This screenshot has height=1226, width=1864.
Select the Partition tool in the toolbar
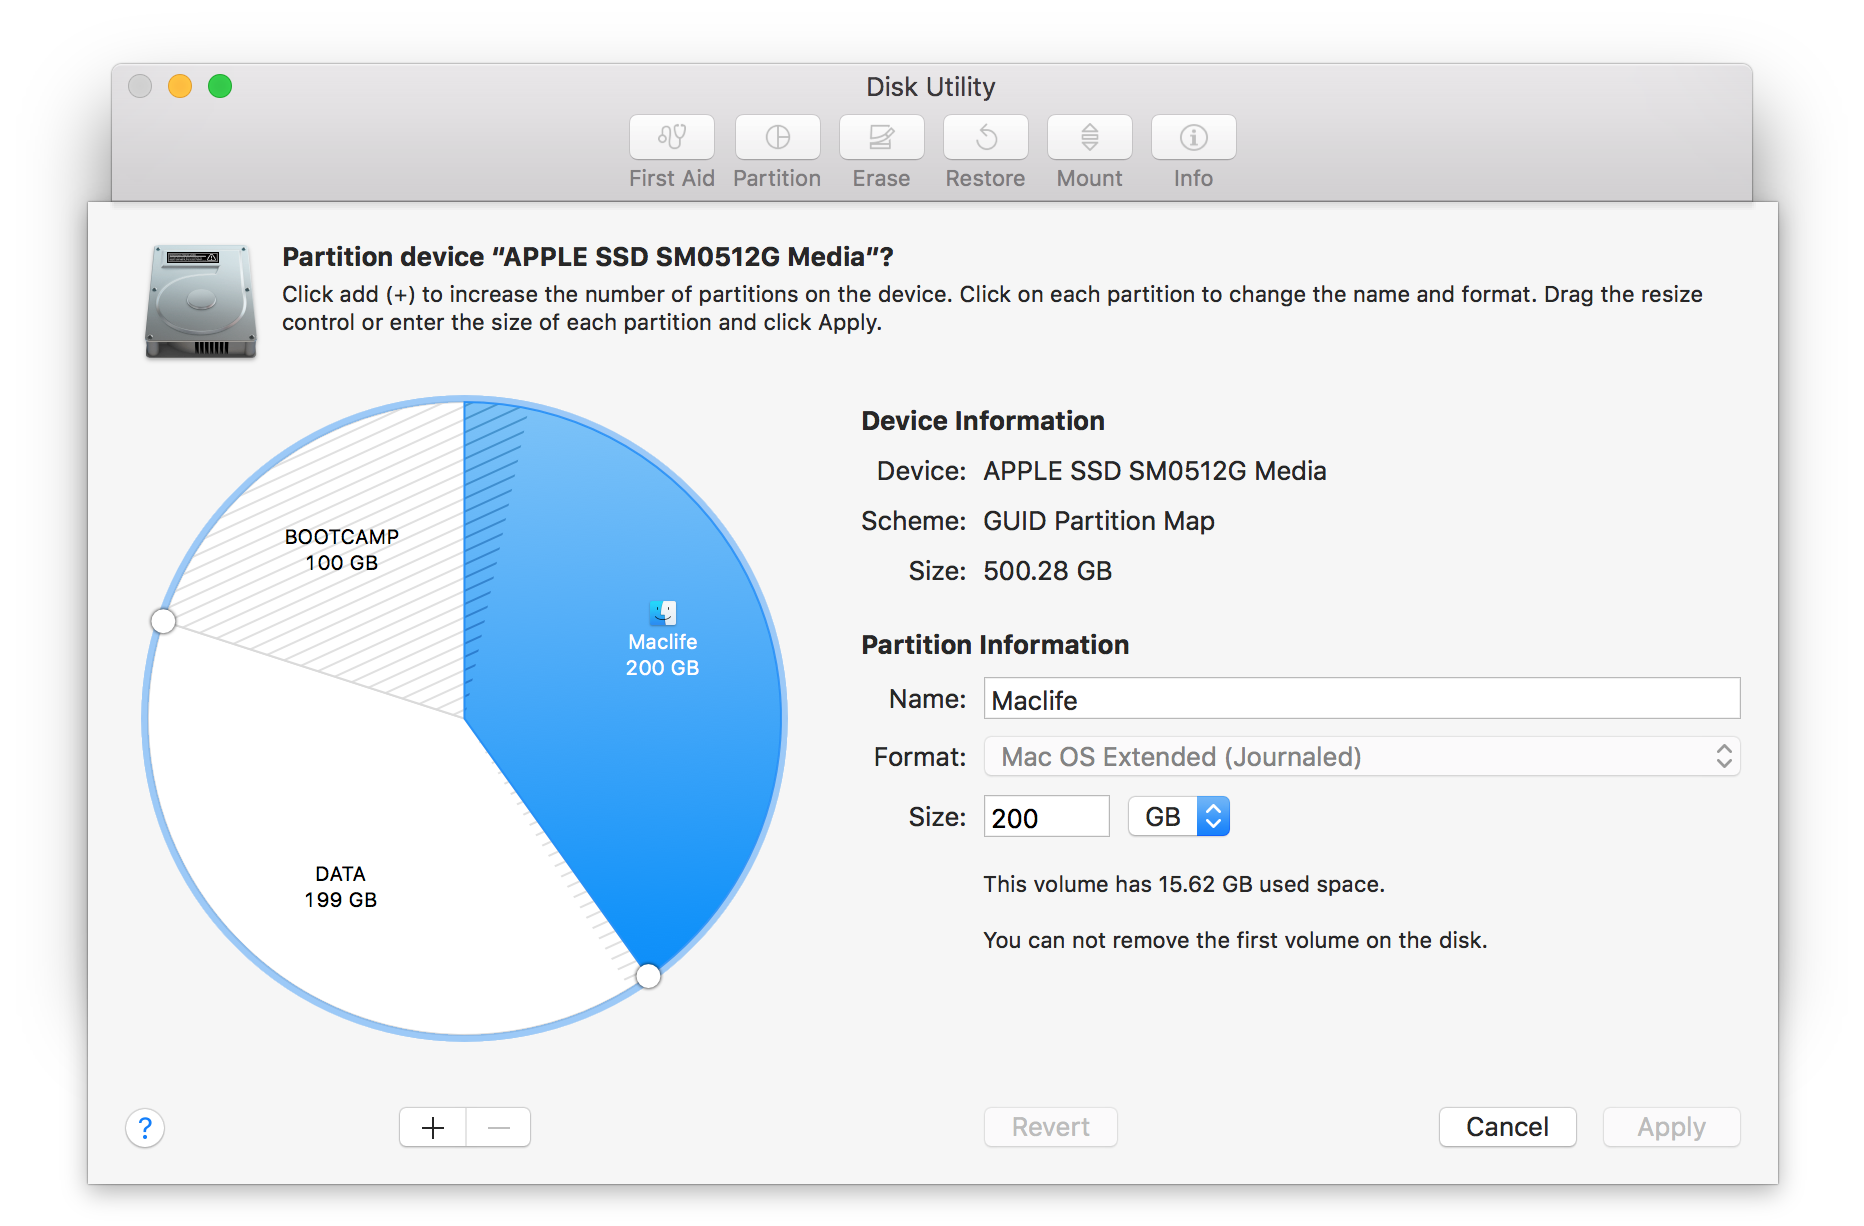coord(777,138)
